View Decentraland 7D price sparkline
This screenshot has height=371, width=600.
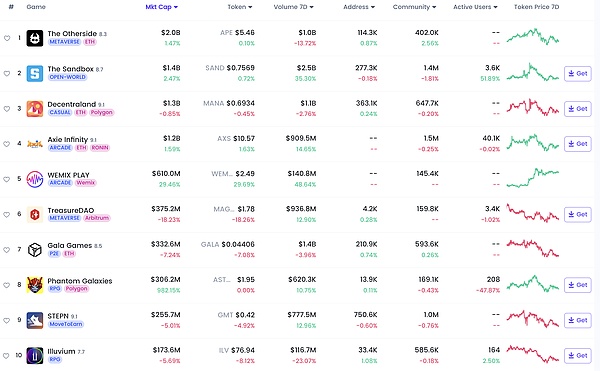click(533, 107)
